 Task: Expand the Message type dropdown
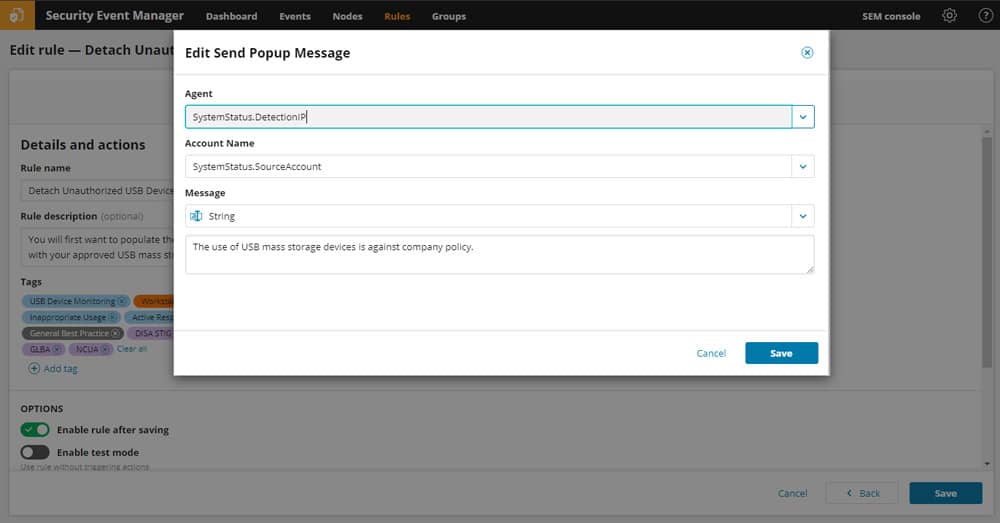(x=803, y=216)
